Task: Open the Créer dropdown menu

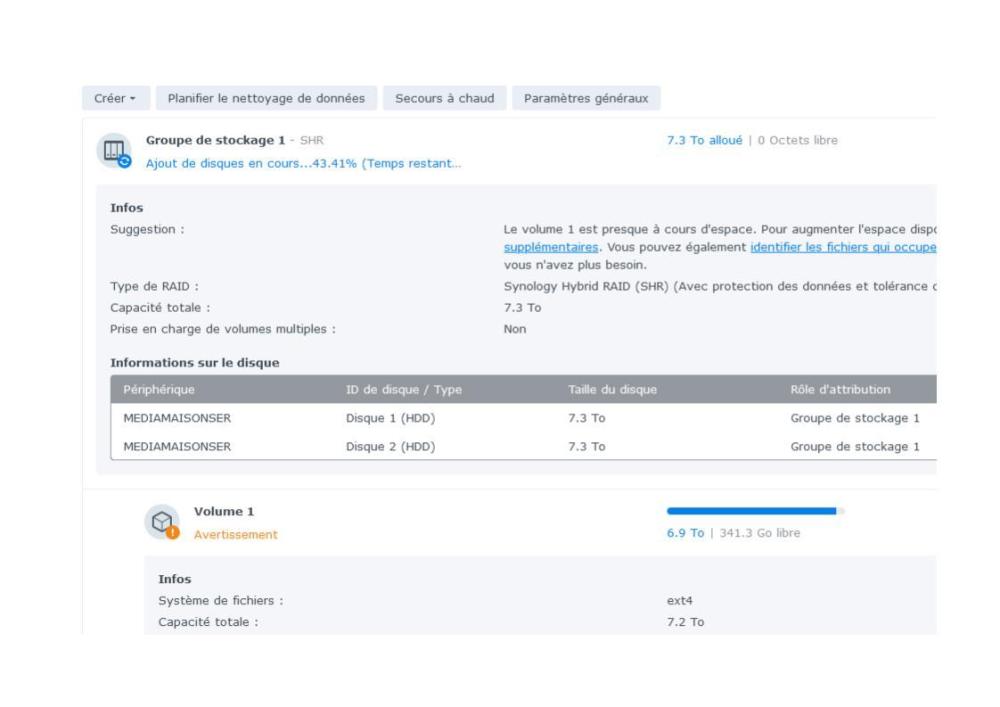Action: 115,98
